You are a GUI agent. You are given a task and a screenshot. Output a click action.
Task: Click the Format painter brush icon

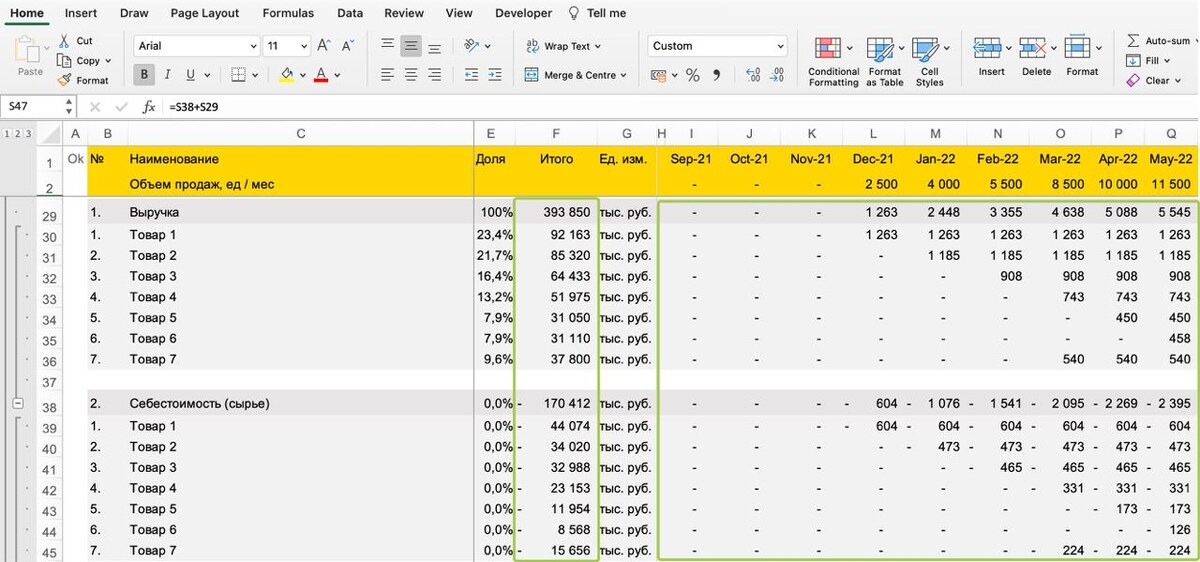(x=64, y=80)
